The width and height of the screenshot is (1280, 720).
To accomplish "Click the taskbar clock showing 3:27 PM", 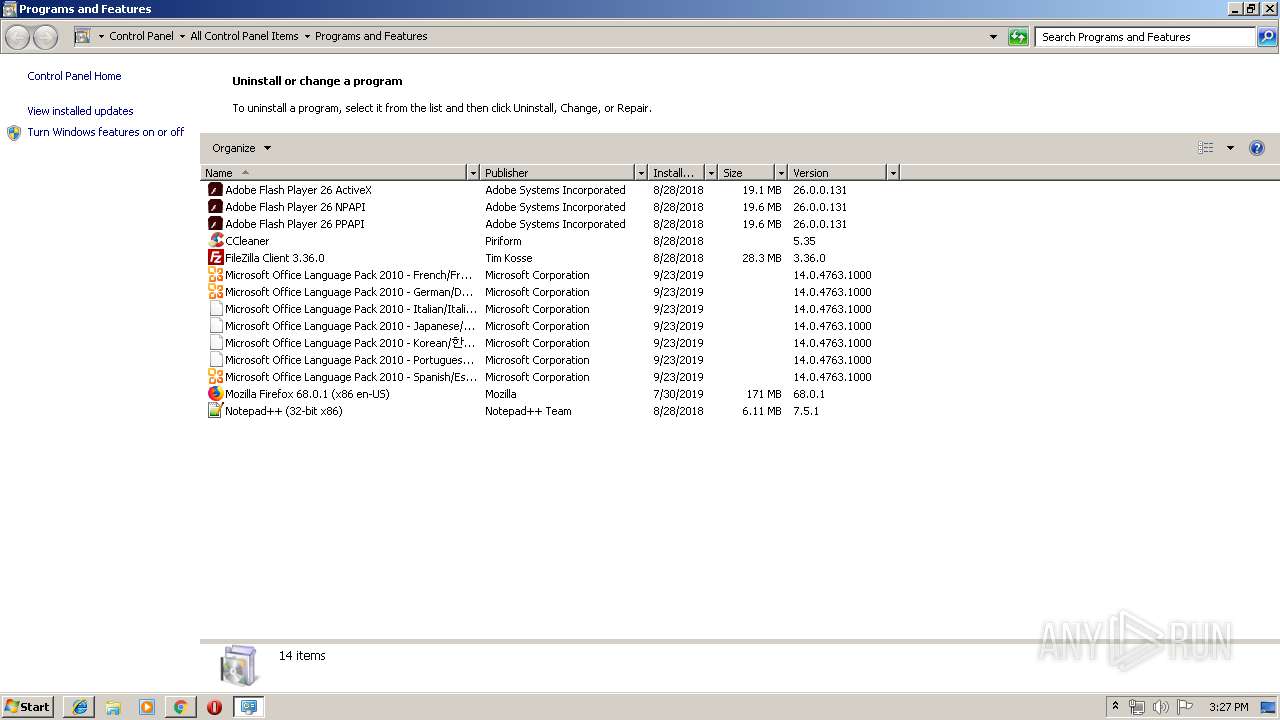I will [1228, 707].
